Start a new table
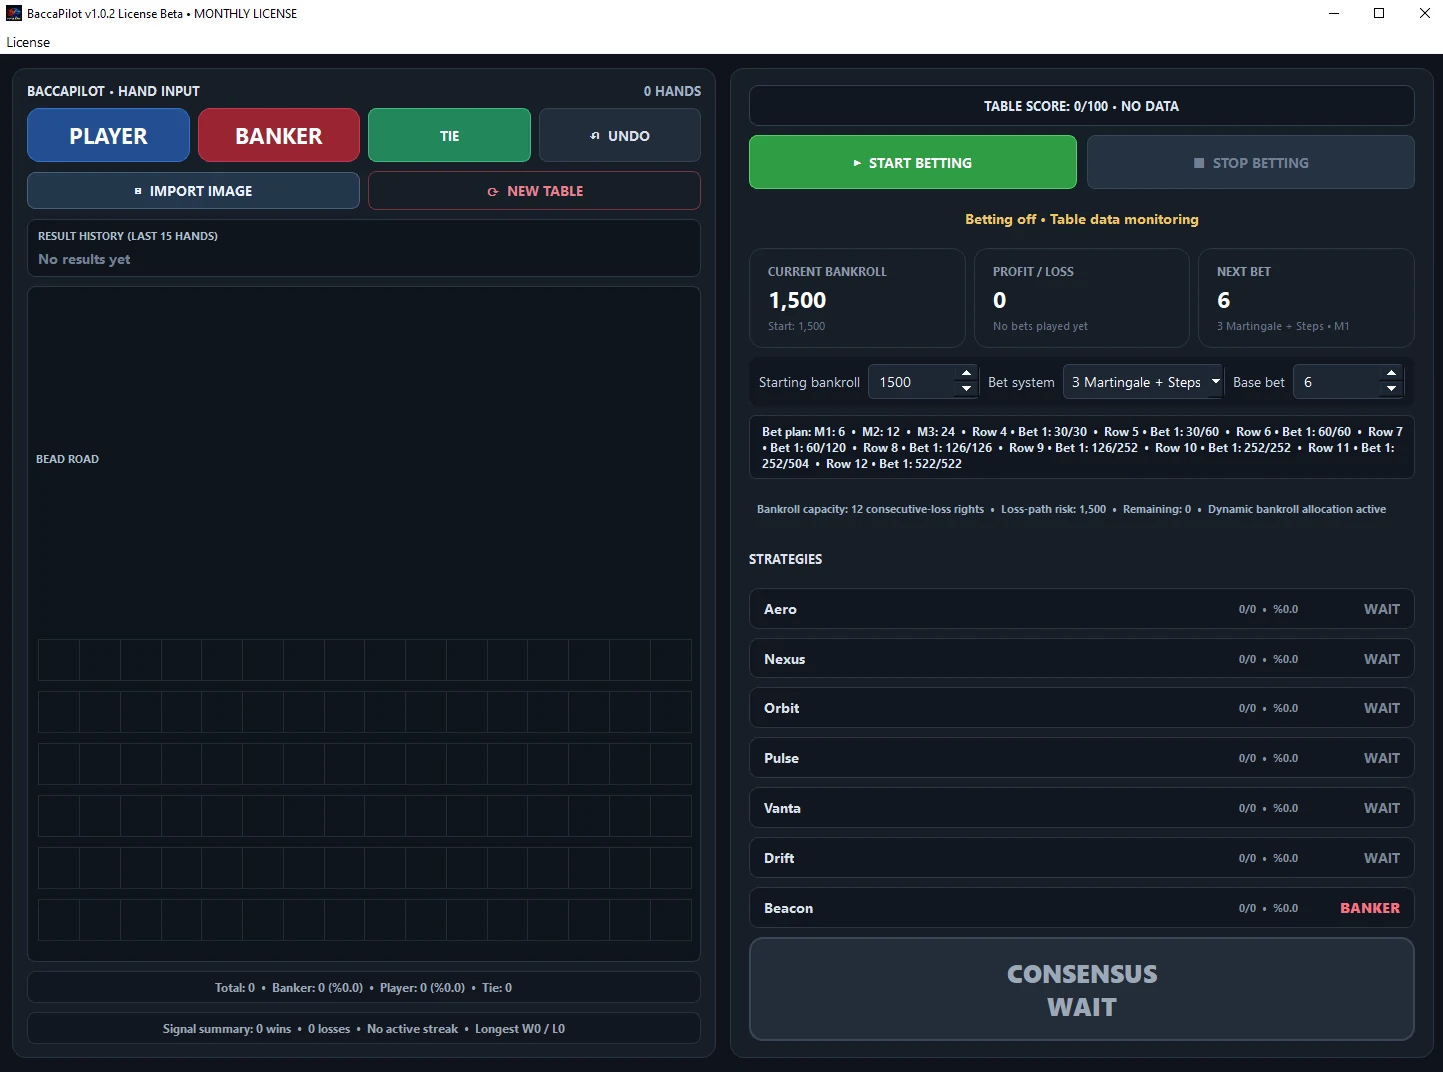Viewport: 1443px width, 1072px height. tap(534, 191)
